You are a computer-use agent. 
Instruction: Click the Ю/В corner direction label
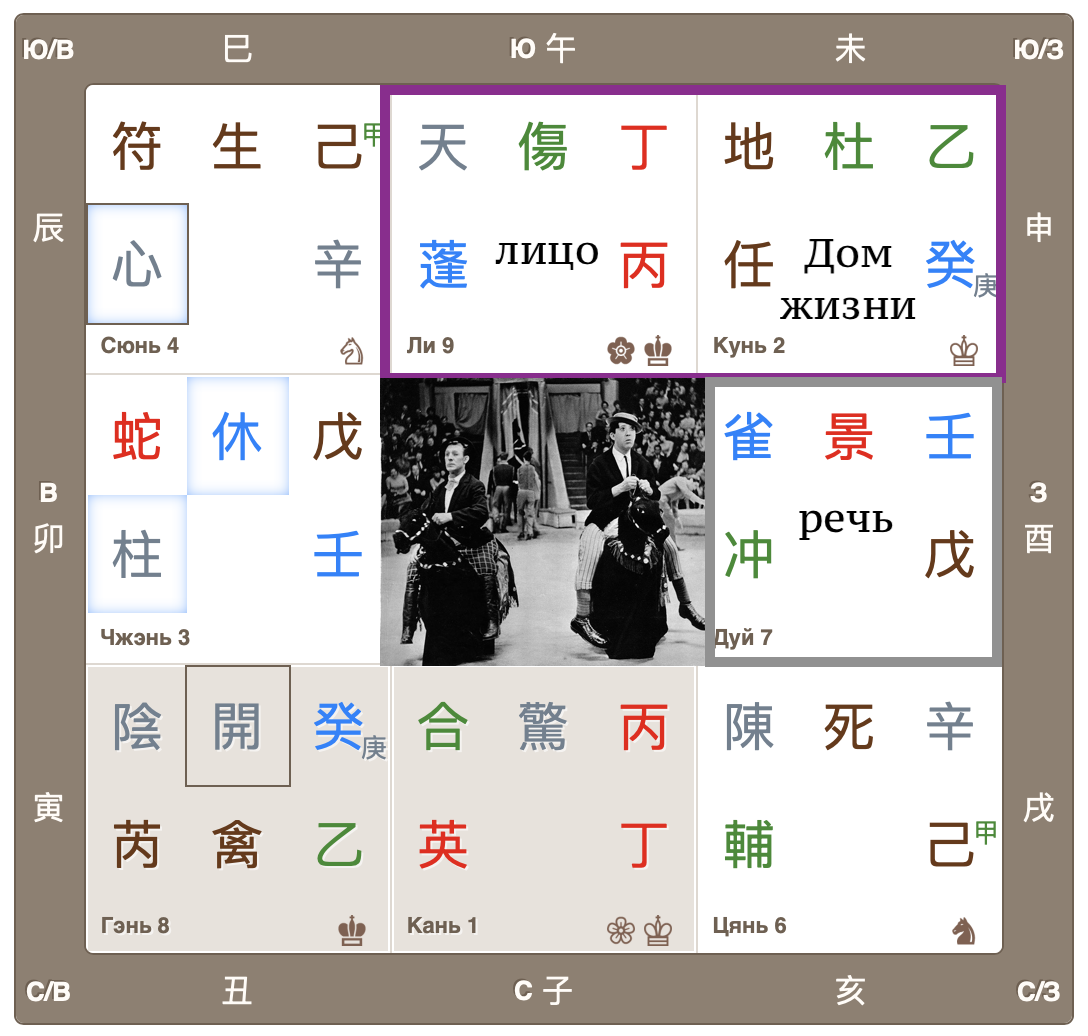[48, 49]
